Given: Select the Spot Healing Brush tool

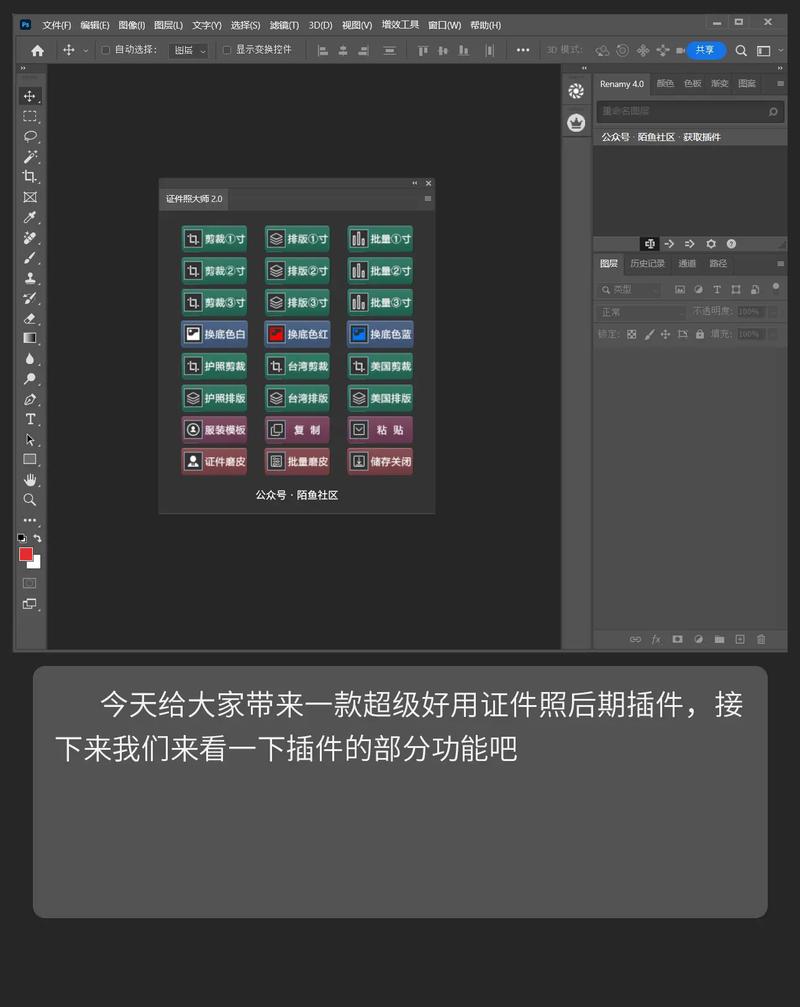Looking at the screenshot, I should [x=30, y=238].
